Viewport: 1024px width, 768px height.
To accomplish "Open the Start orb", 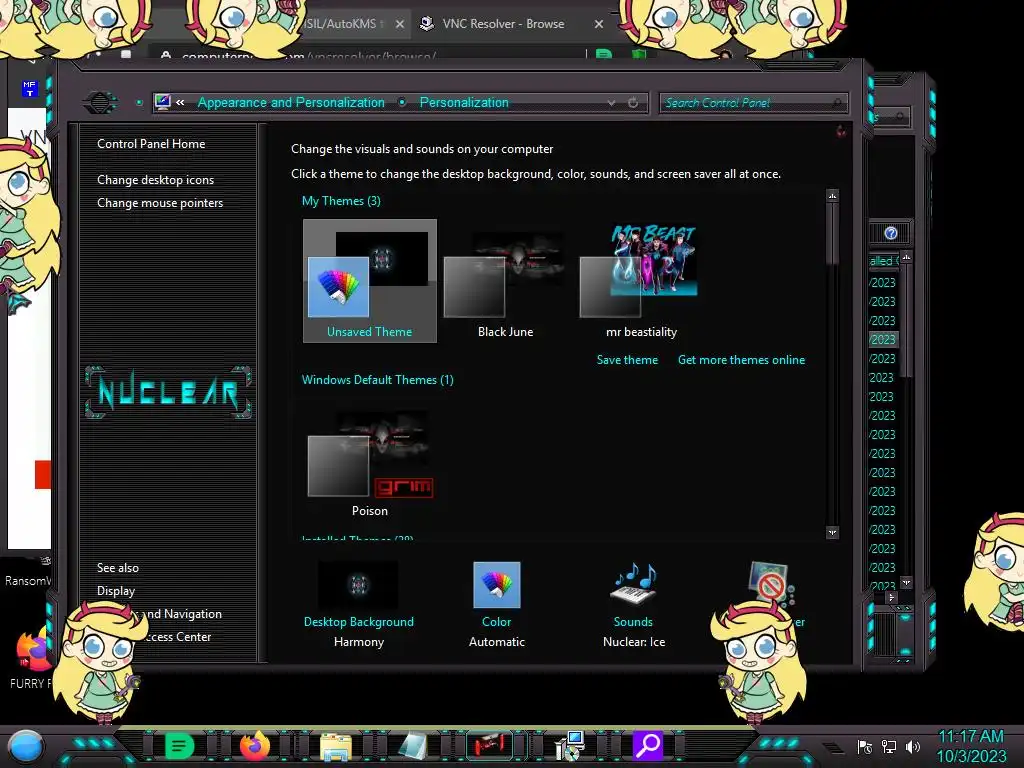I will [25, 746].
